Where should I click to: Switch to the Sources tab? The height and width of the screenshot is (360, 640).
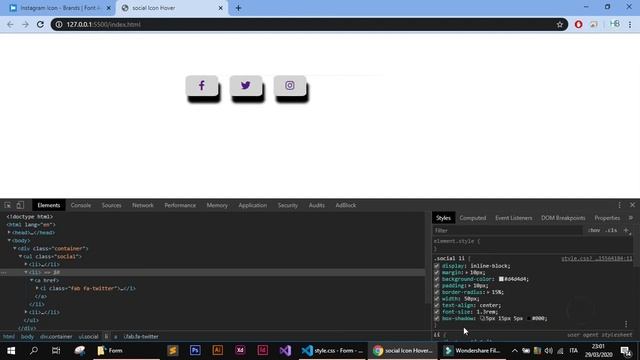click(111, 205)
